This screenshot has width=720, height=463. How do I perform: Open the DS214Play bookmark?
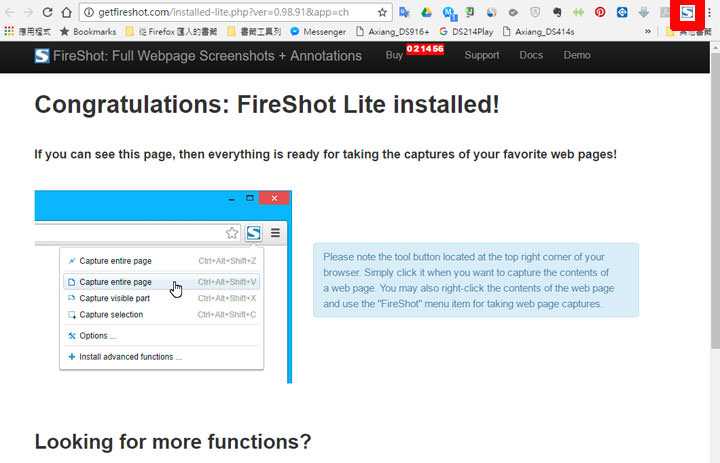tap(466, 32)
